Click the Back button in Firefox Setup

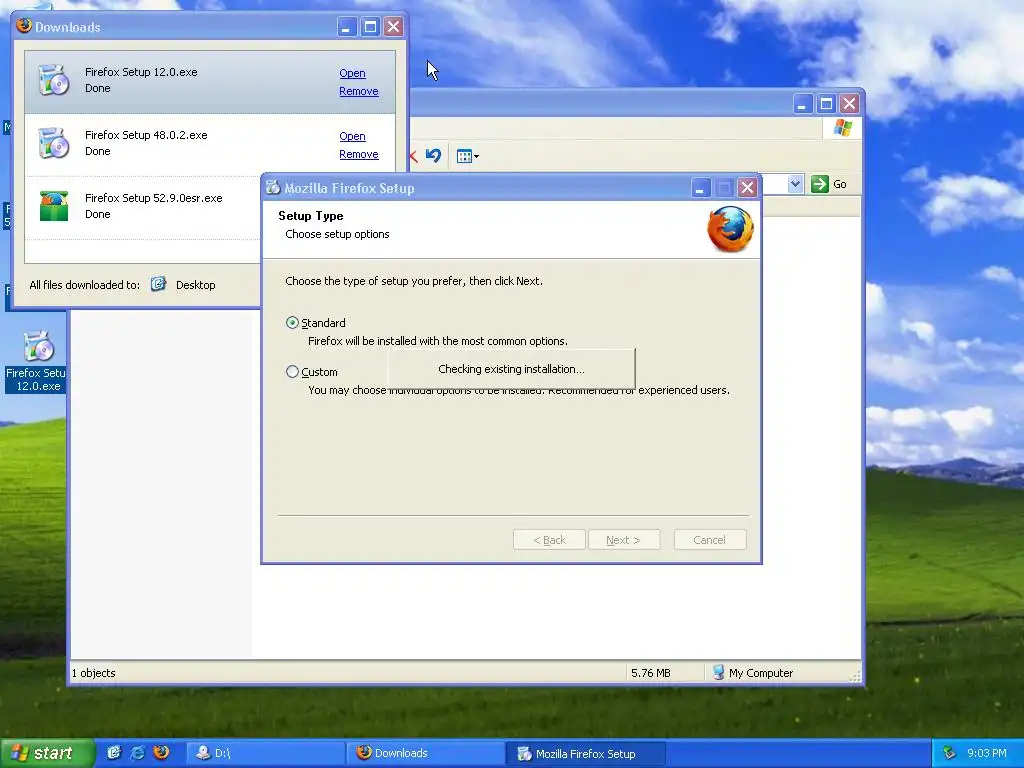[x=549, y=540]
